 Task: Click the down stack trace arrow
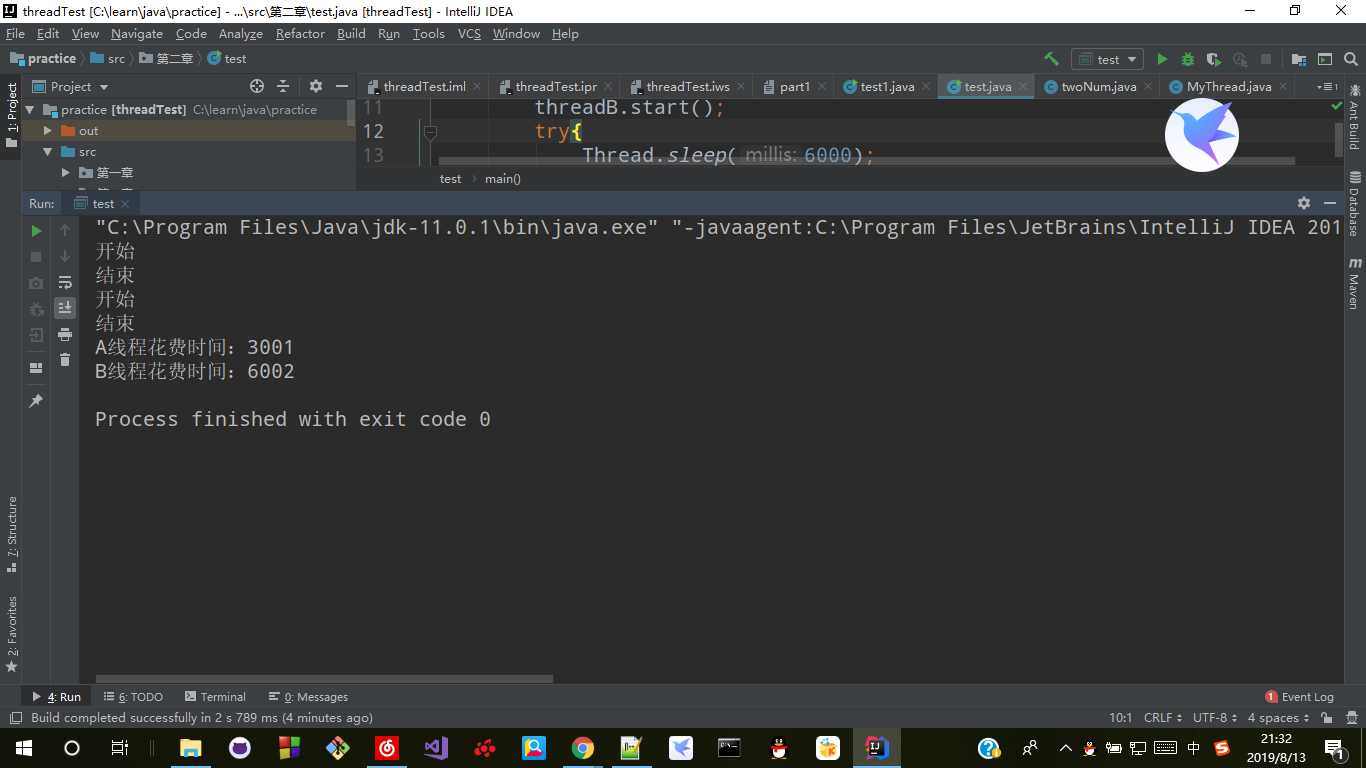point(65,257)
